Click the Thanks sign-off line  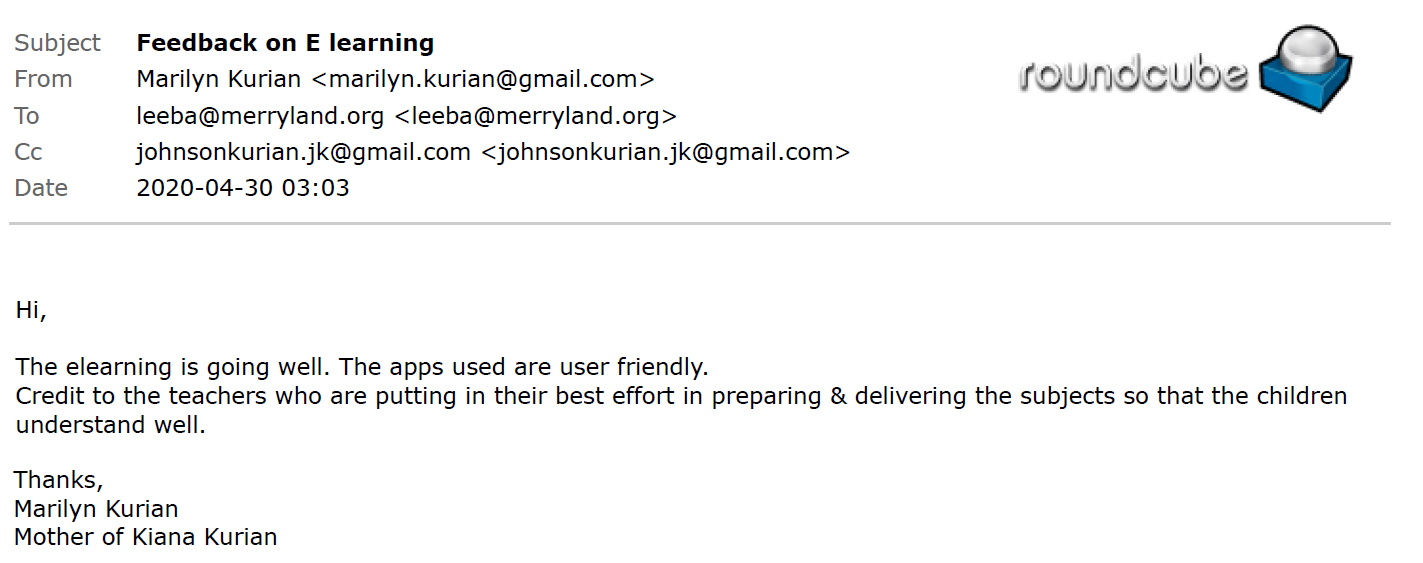click(59, 481)
